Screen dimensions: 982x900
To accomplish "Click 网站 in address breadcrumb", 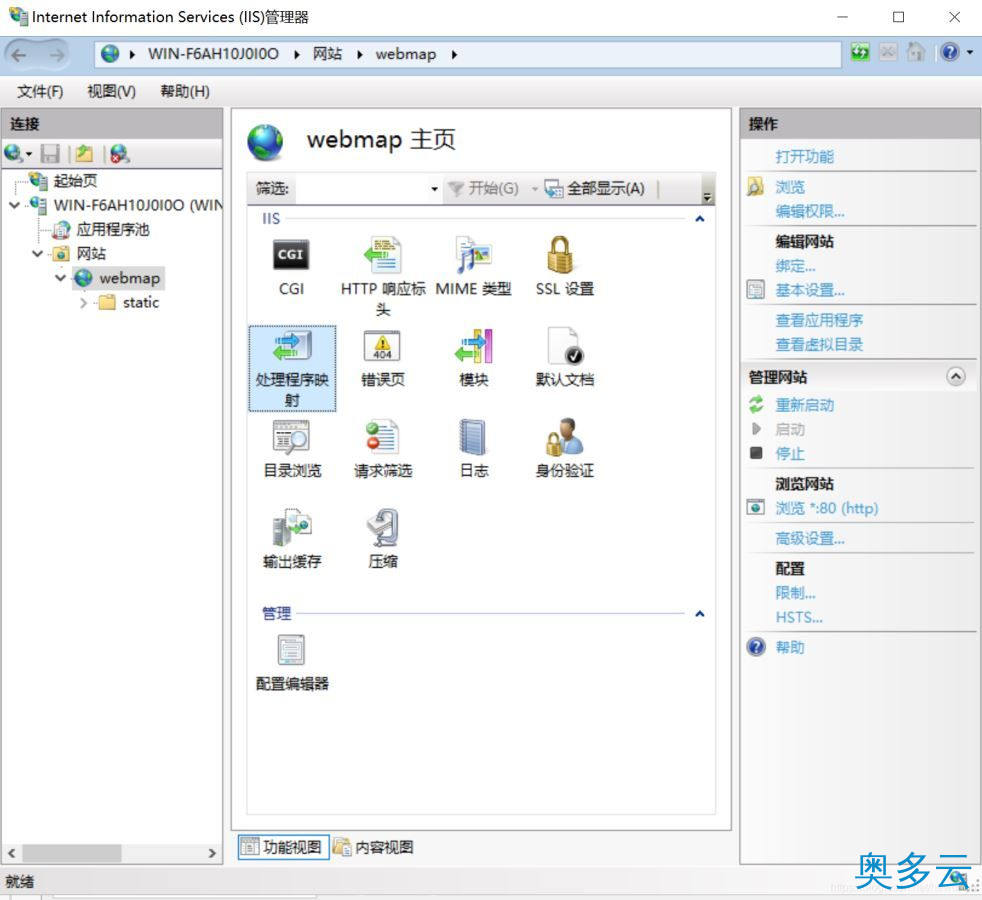I will pos(328,54).
